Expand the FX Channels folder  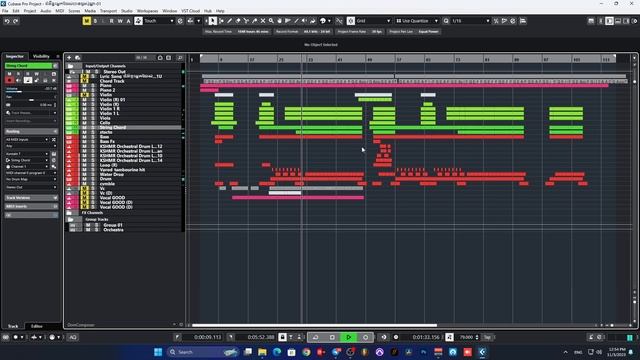tap(69, 213)
